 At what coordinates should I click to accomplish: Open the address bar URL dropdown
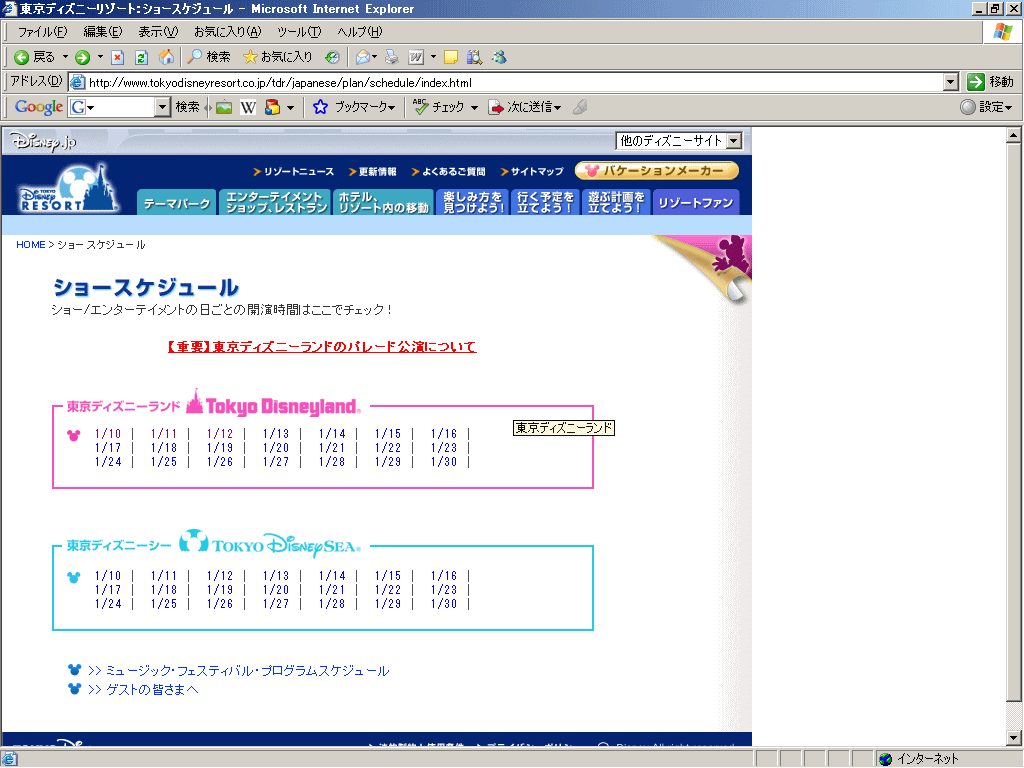(951, 82)
